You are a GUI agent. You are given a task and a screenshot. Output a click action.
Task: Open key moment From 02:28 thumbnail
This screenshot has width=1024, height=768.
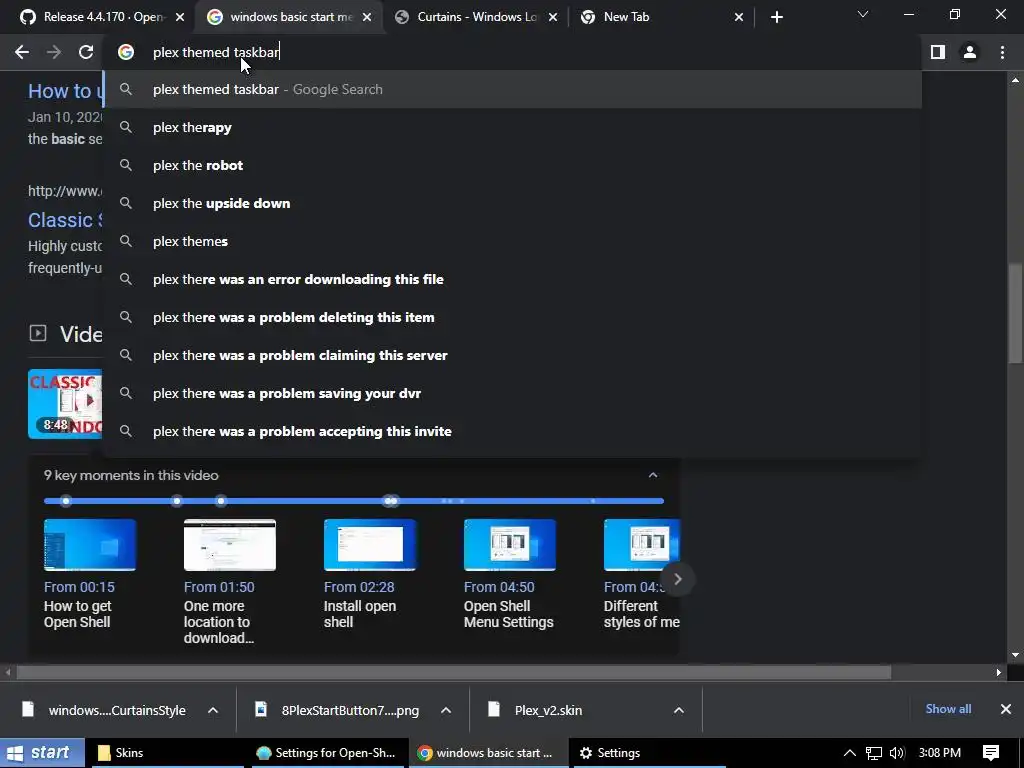pos(370,545)
